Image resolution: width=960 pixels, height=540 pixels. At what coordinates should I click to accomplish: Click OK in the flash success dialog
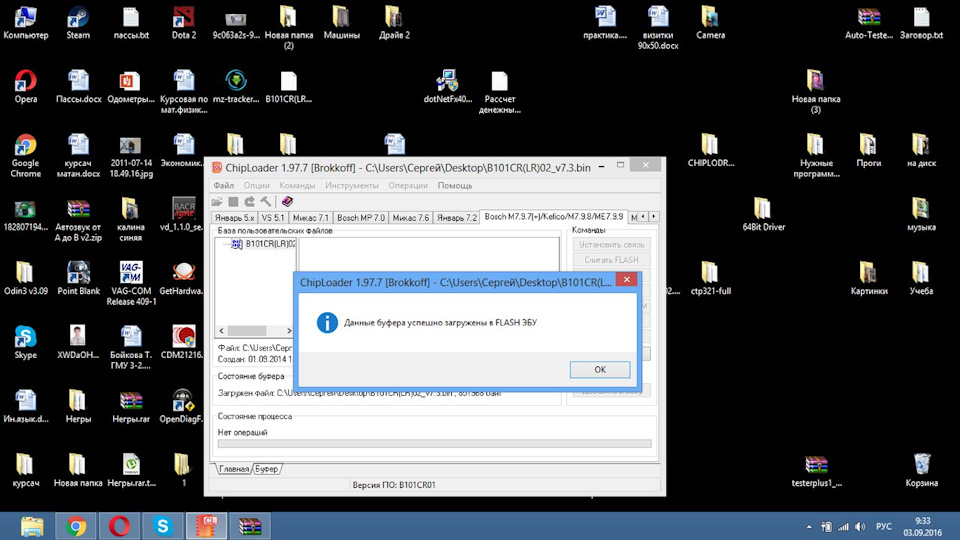click(x=599, y=369)
